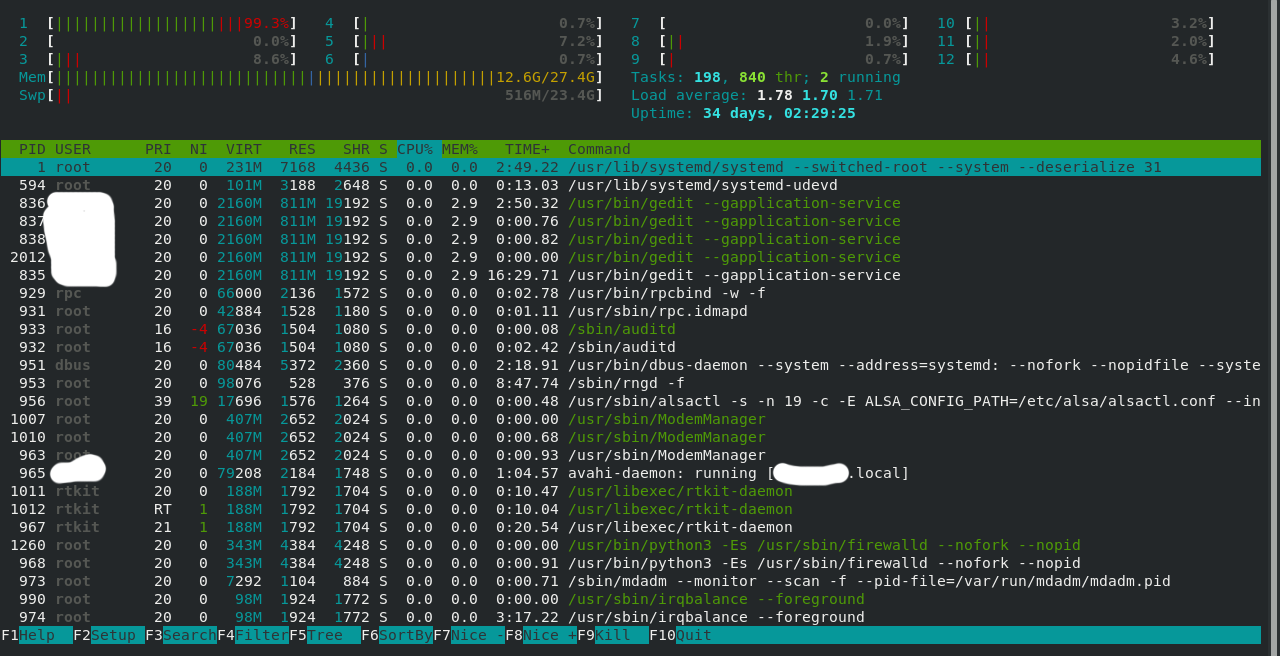Sort by the PID column header
The height and width of the screenshot is (656, 1280).
point(32,149)
